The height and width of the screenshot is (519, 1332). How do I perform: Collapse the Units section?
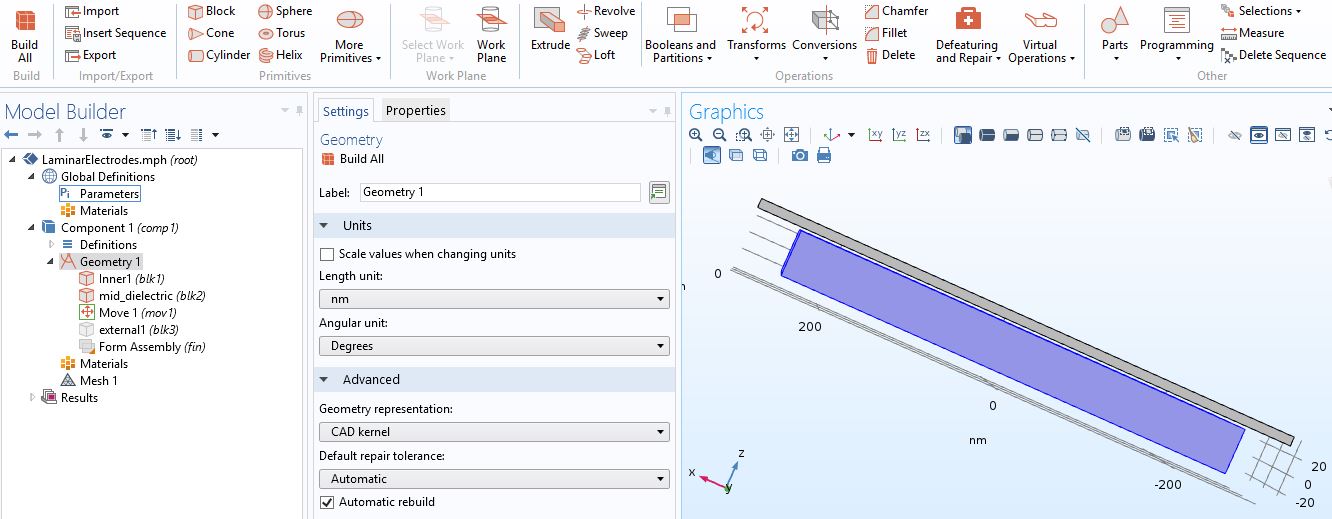(324, 226)
